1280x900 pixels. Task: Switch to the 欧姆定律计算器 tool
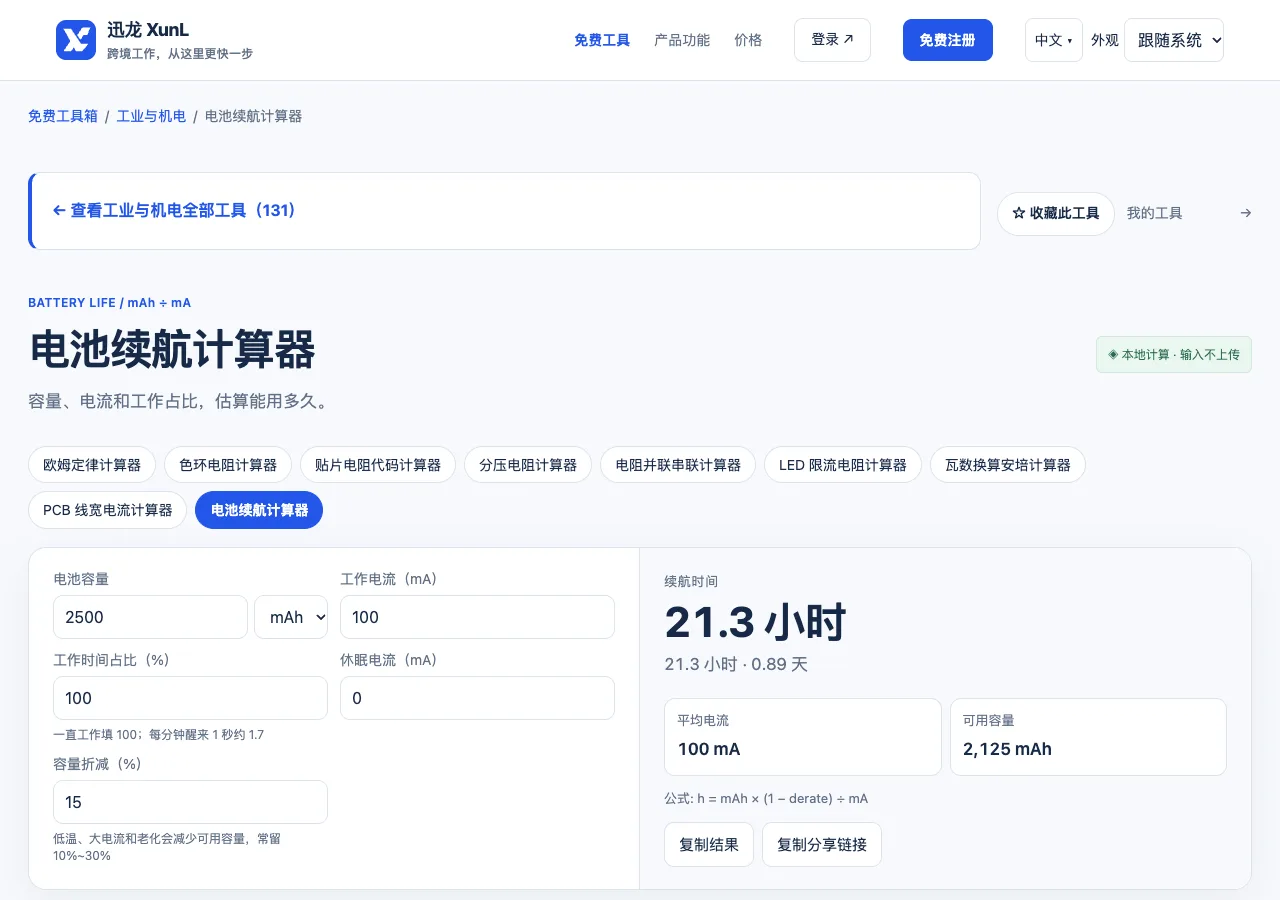point(92,465)
